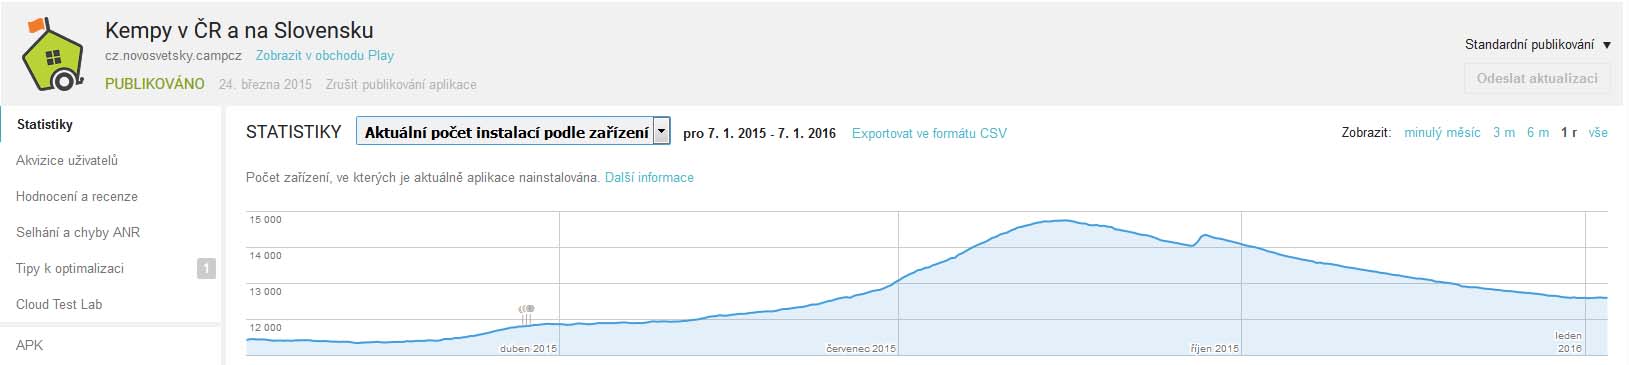This screenshot has width=1629, height=365.
Task: Show statistics for minulý měsíc
Action: point(1442,132)
